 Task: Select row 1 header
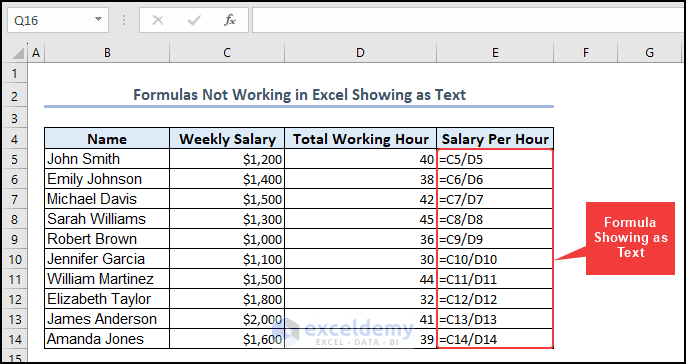pos(14,74)
